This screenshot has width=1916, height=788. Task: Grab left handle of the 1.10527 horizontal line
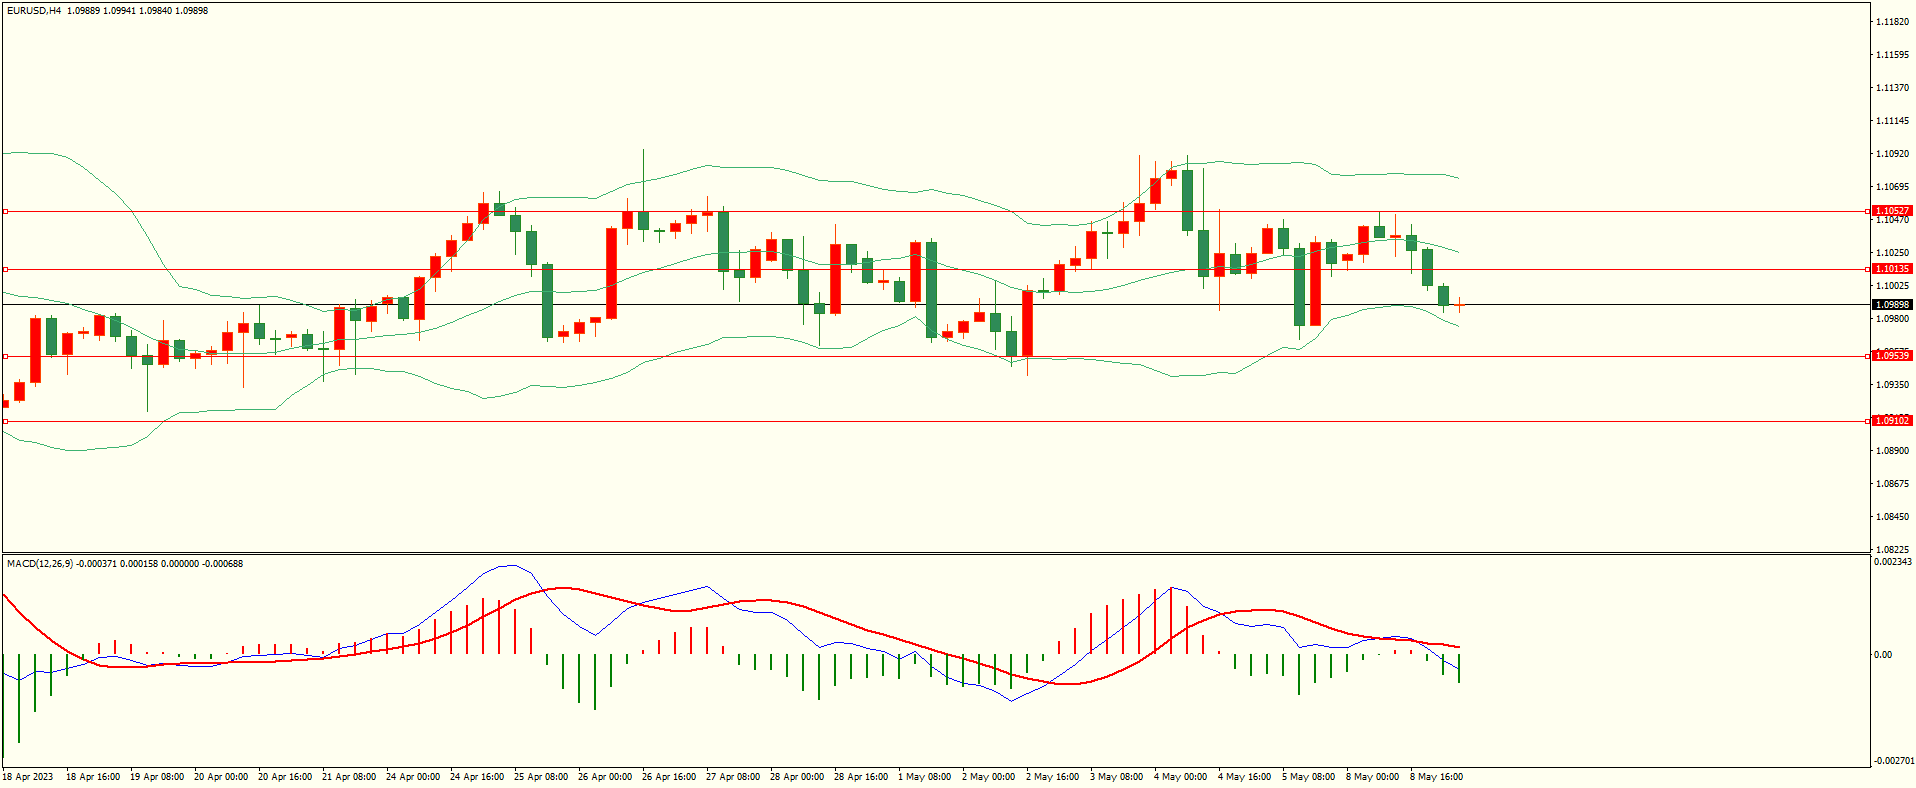click(x=5, y=211)
